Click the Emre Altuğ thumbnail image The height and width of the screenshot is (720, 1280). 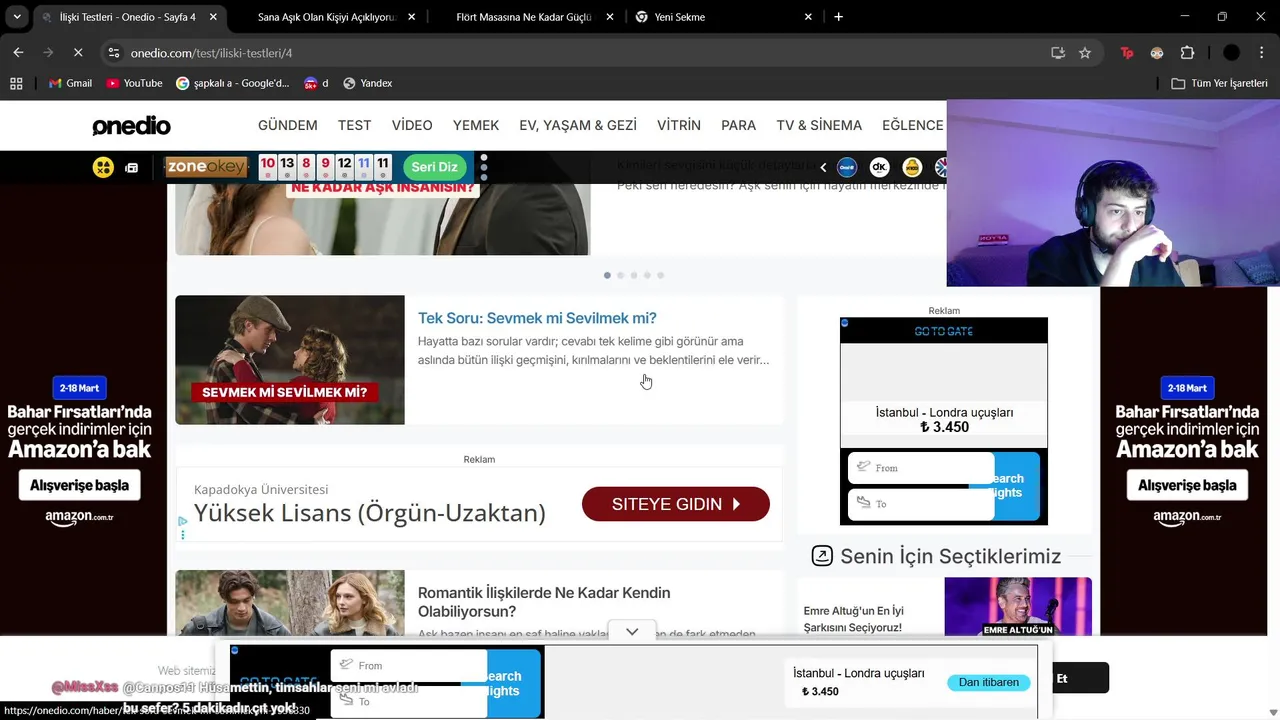pos(1018,607)
